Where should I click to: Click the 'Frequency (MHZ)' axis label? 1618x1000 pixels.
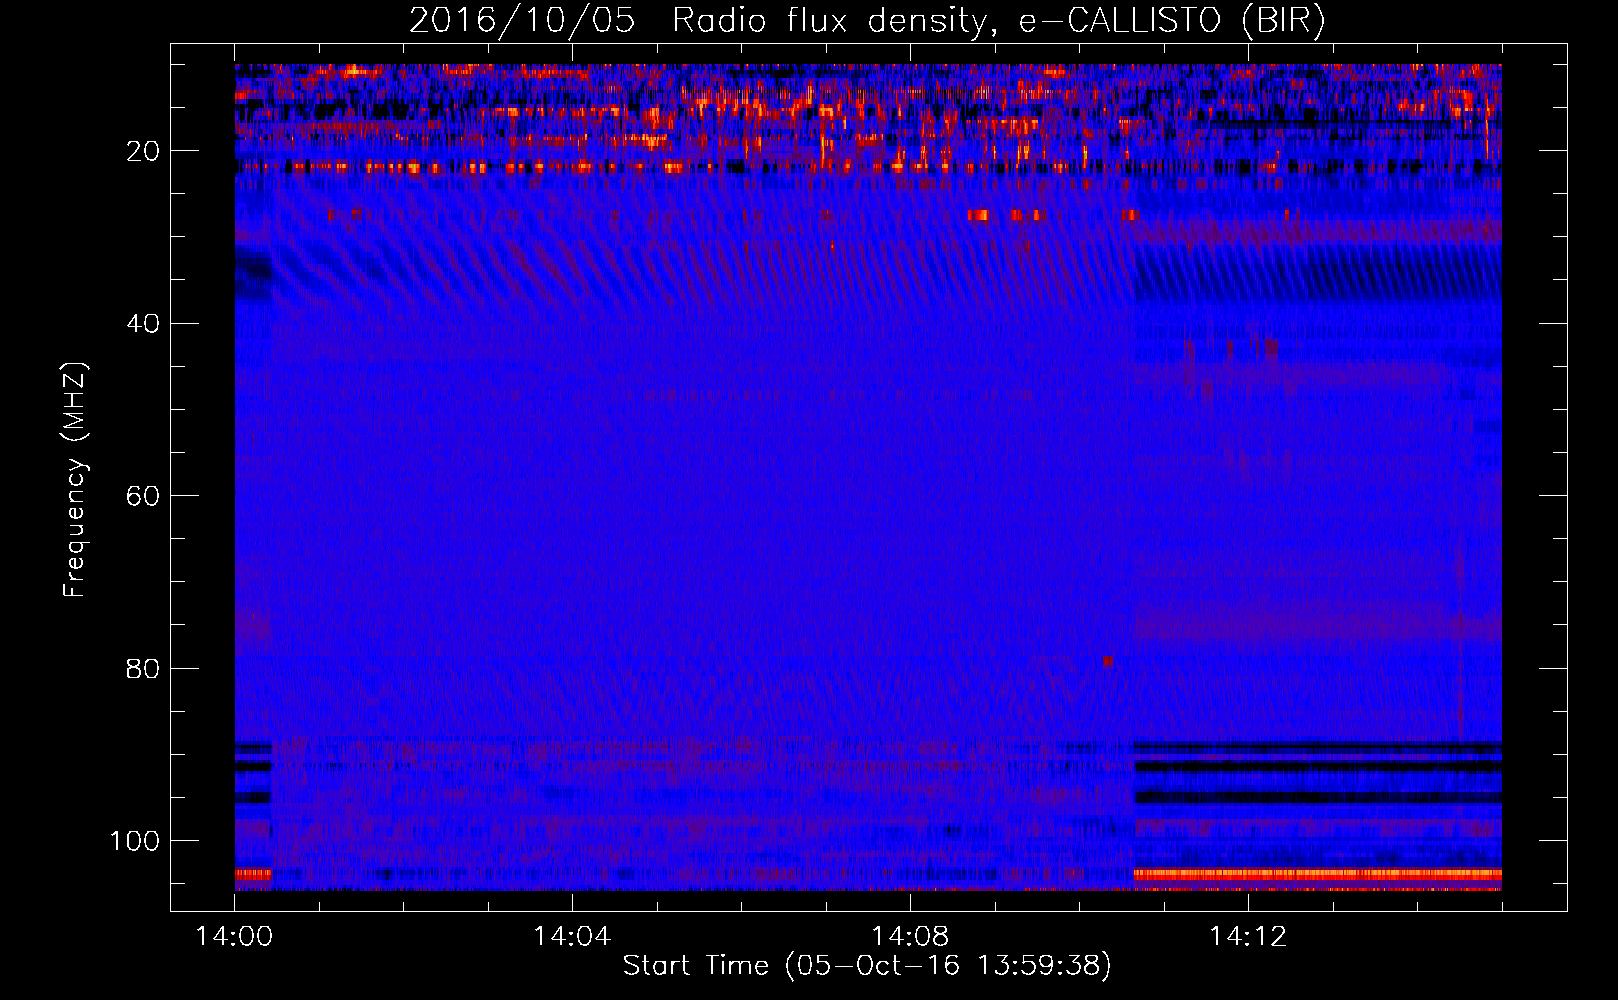[x=76, y=480]
